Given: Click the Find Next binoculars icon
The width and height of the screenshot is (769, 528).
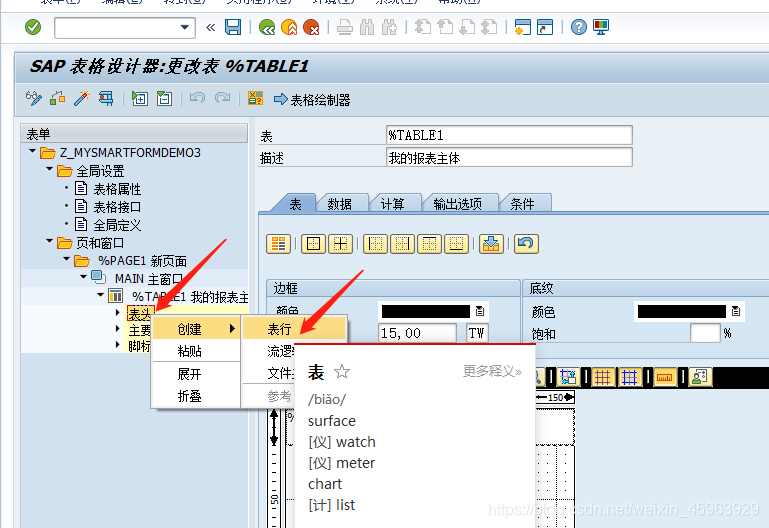Looking at the screenshot, I should point(389,27).
